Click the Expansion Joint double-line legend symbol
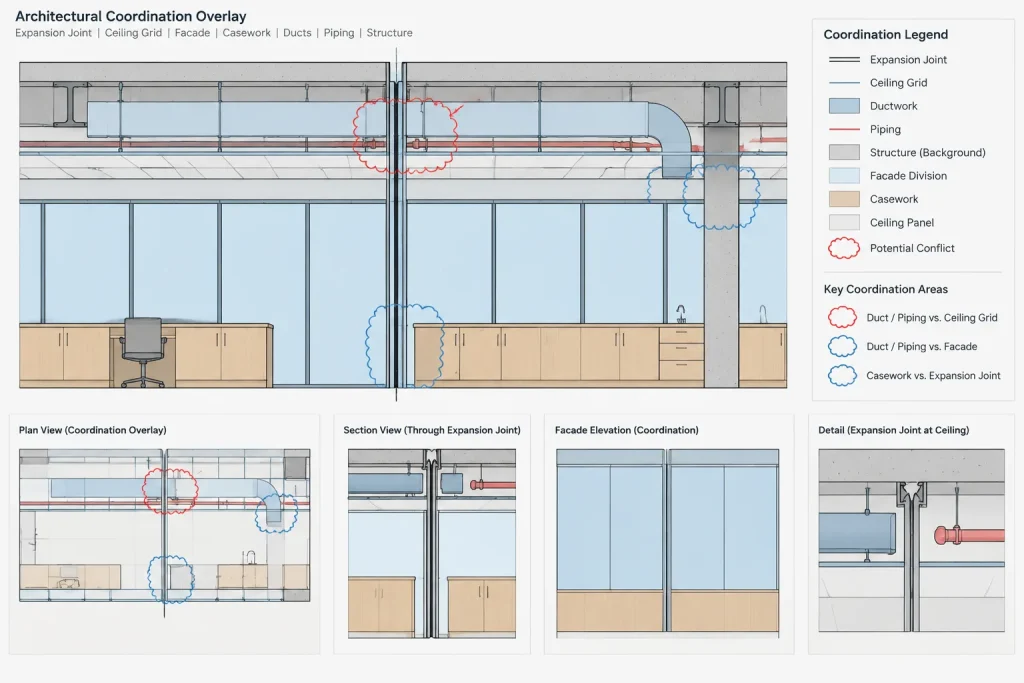Image resolution: width=1024 pixels, height=683 pixels. 844,59
